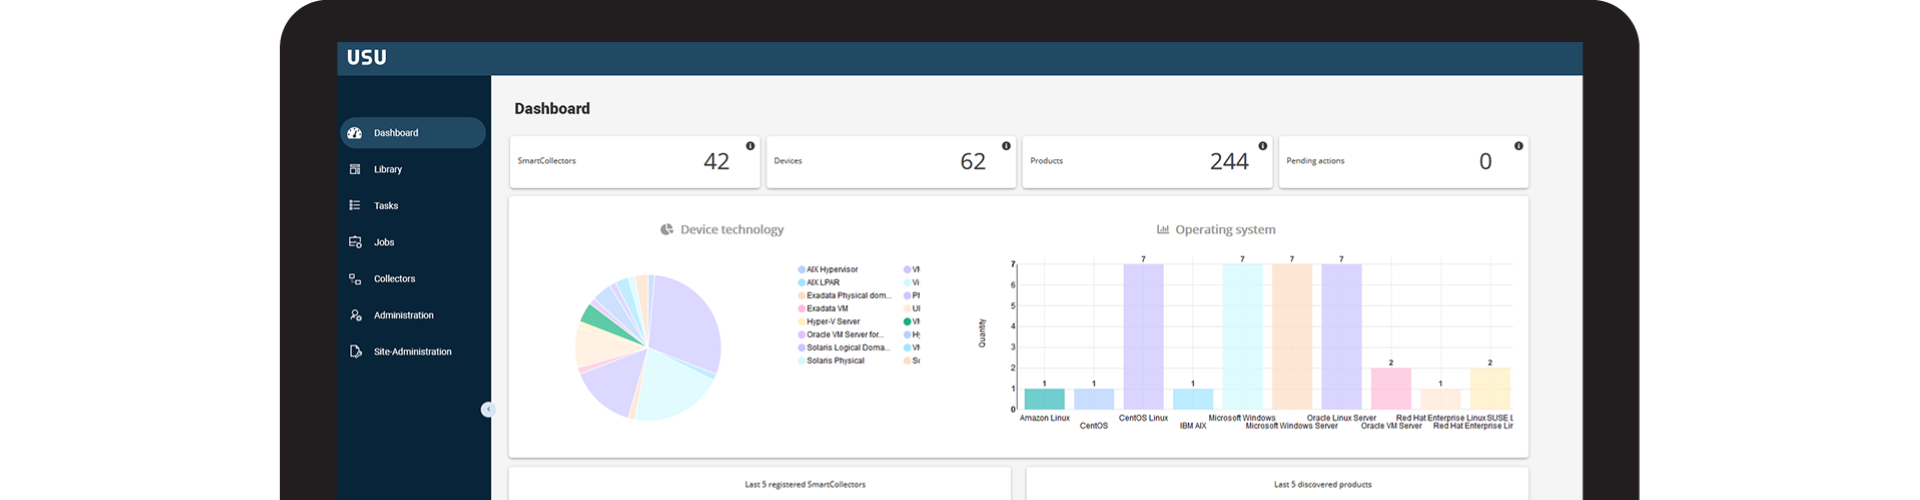Click the Dashboard gauge icon
The image size is (1920, 500).
[x=355, y=133]
